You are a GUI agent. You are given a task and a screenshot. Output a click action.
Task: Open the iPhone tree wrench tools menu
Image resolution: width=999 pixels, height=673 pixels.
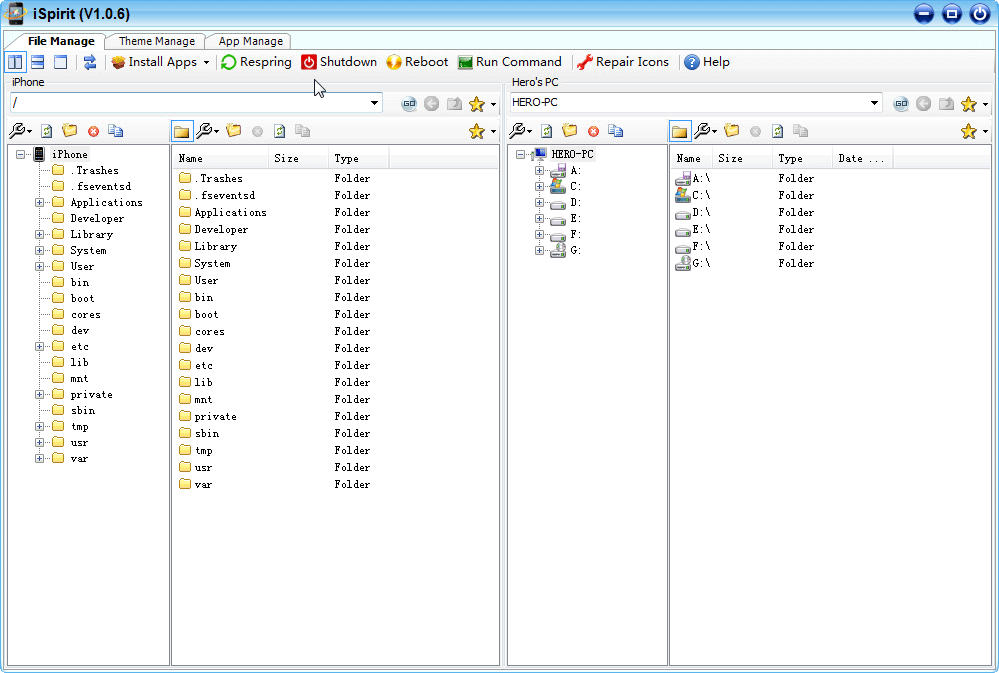(x=20, y=131)
